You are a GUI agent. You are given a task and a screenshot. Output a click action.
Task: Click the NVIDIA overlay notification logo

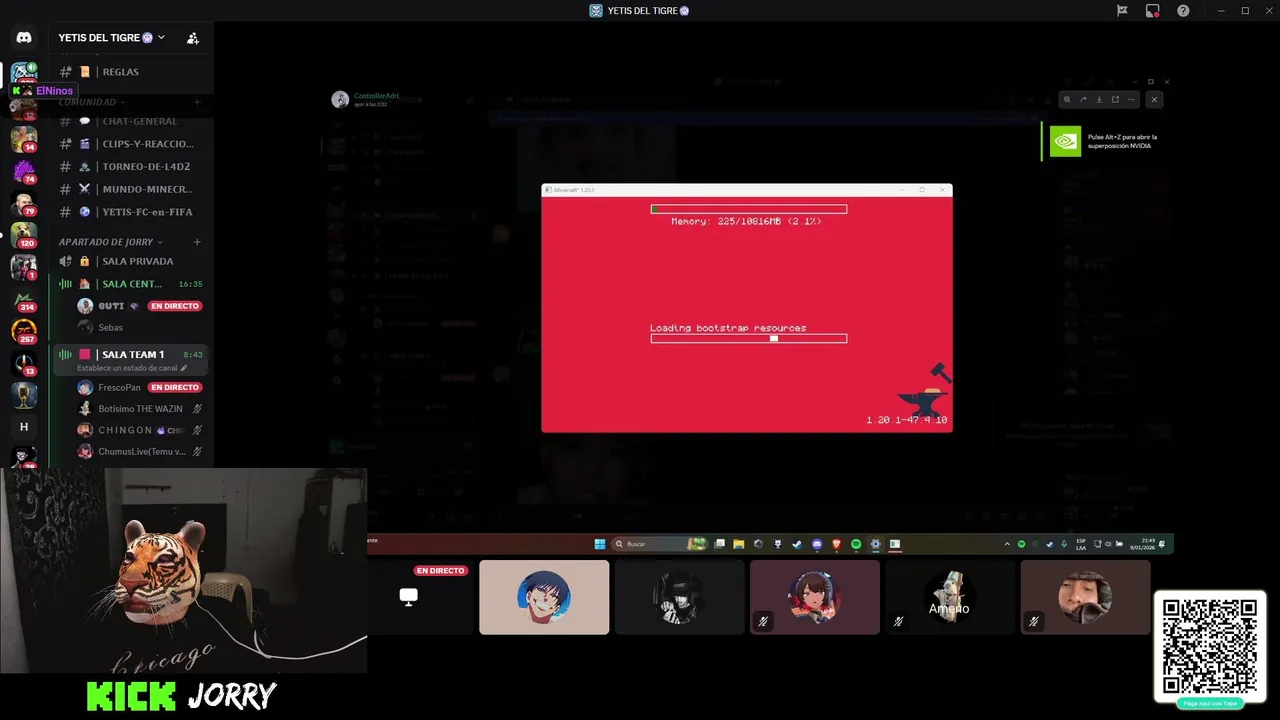click(1065, 141)
